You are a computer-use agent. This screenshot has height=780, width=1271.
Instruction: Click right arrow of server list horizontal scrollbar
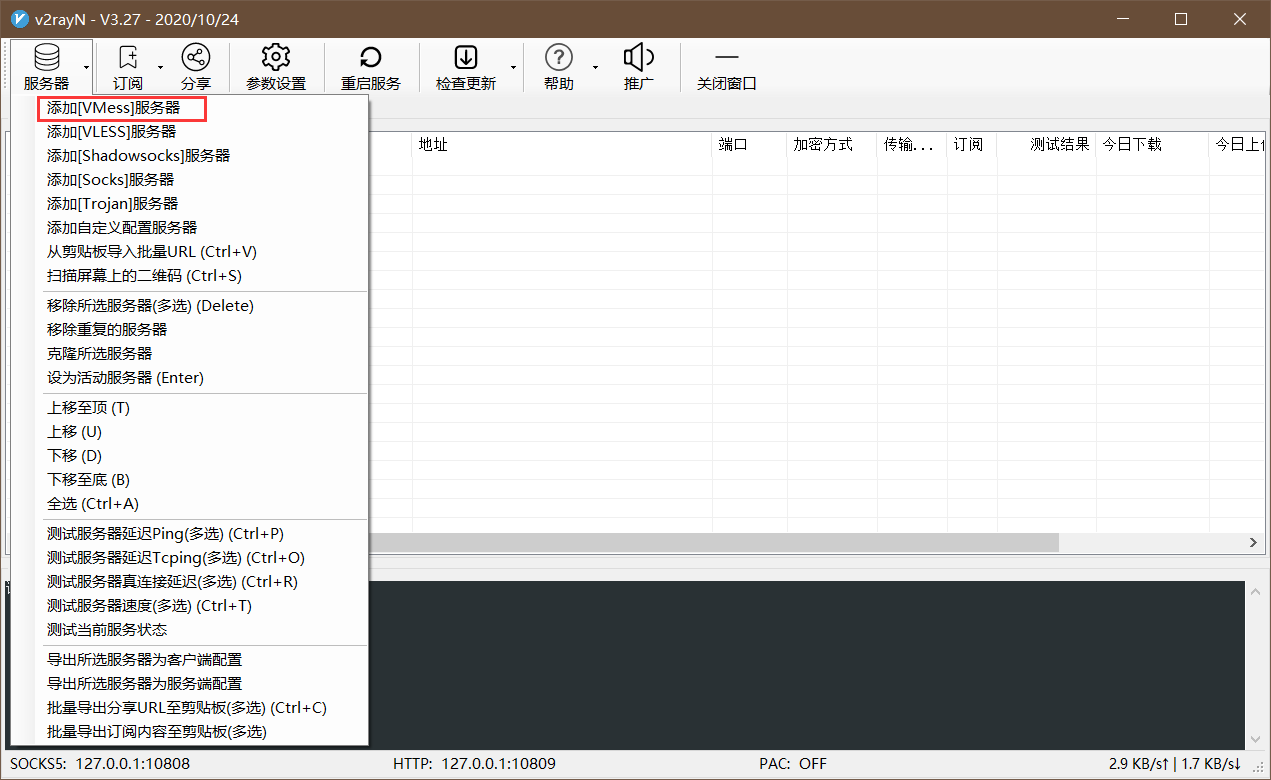[1253, 542]
